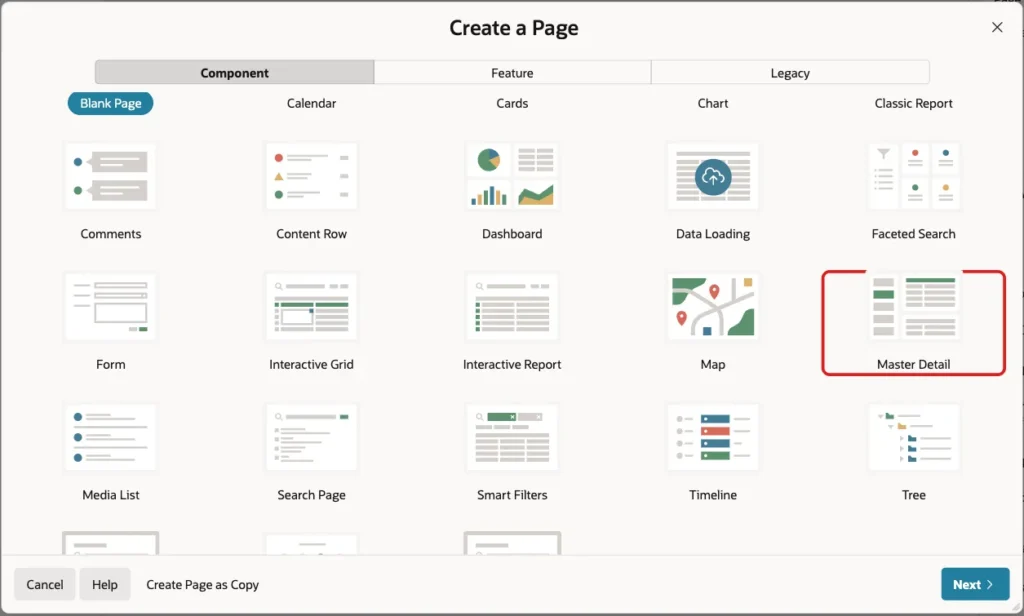Screen dimensions: 1024x616
Task: Select the Blank Page option
Action: pyautogui.click(x=110, y=103)
